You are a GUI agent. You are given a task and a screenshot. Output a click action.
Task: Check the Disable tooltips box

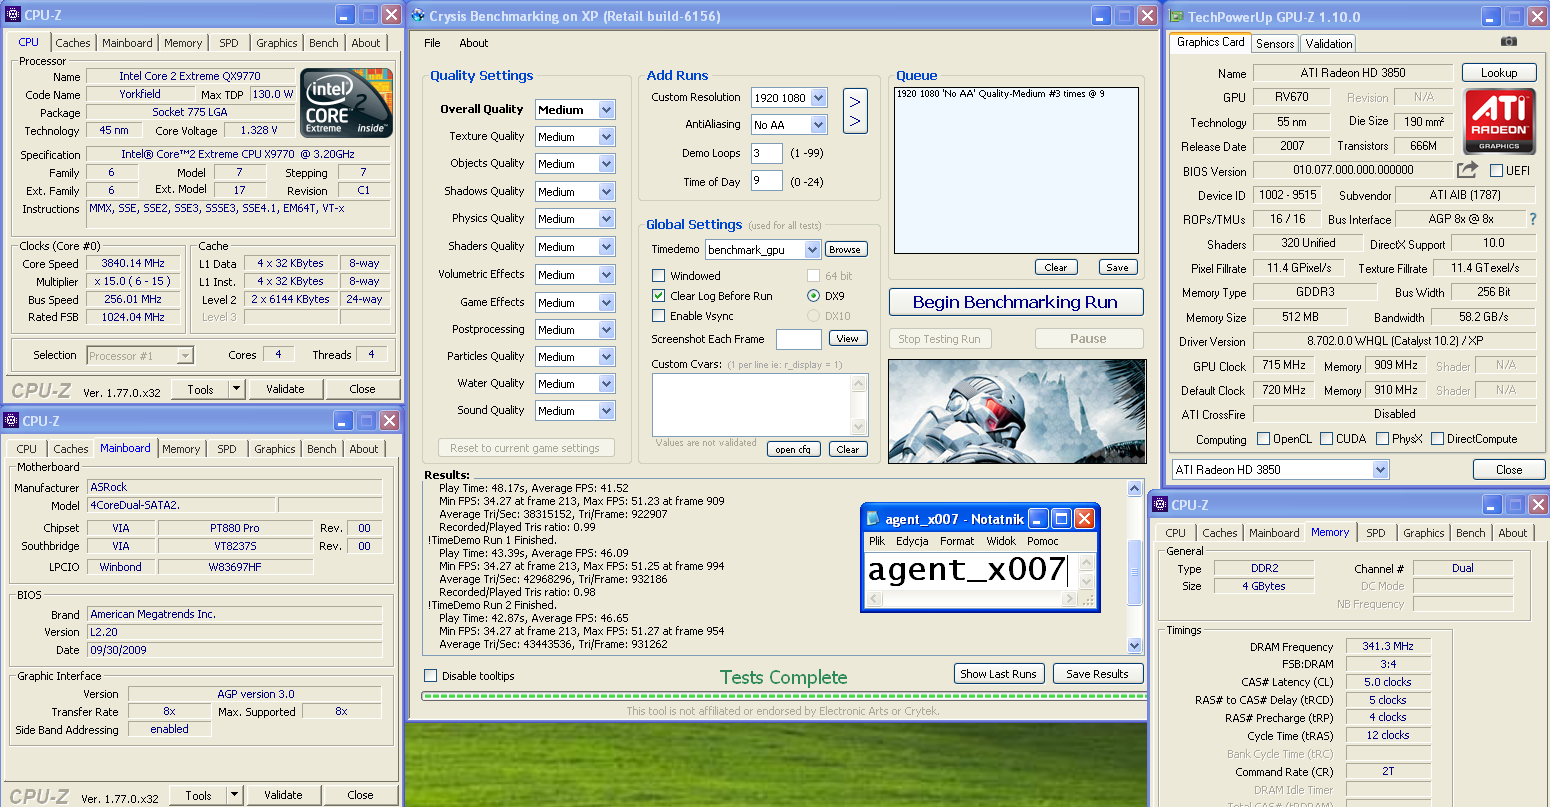(x=431, y=676)
